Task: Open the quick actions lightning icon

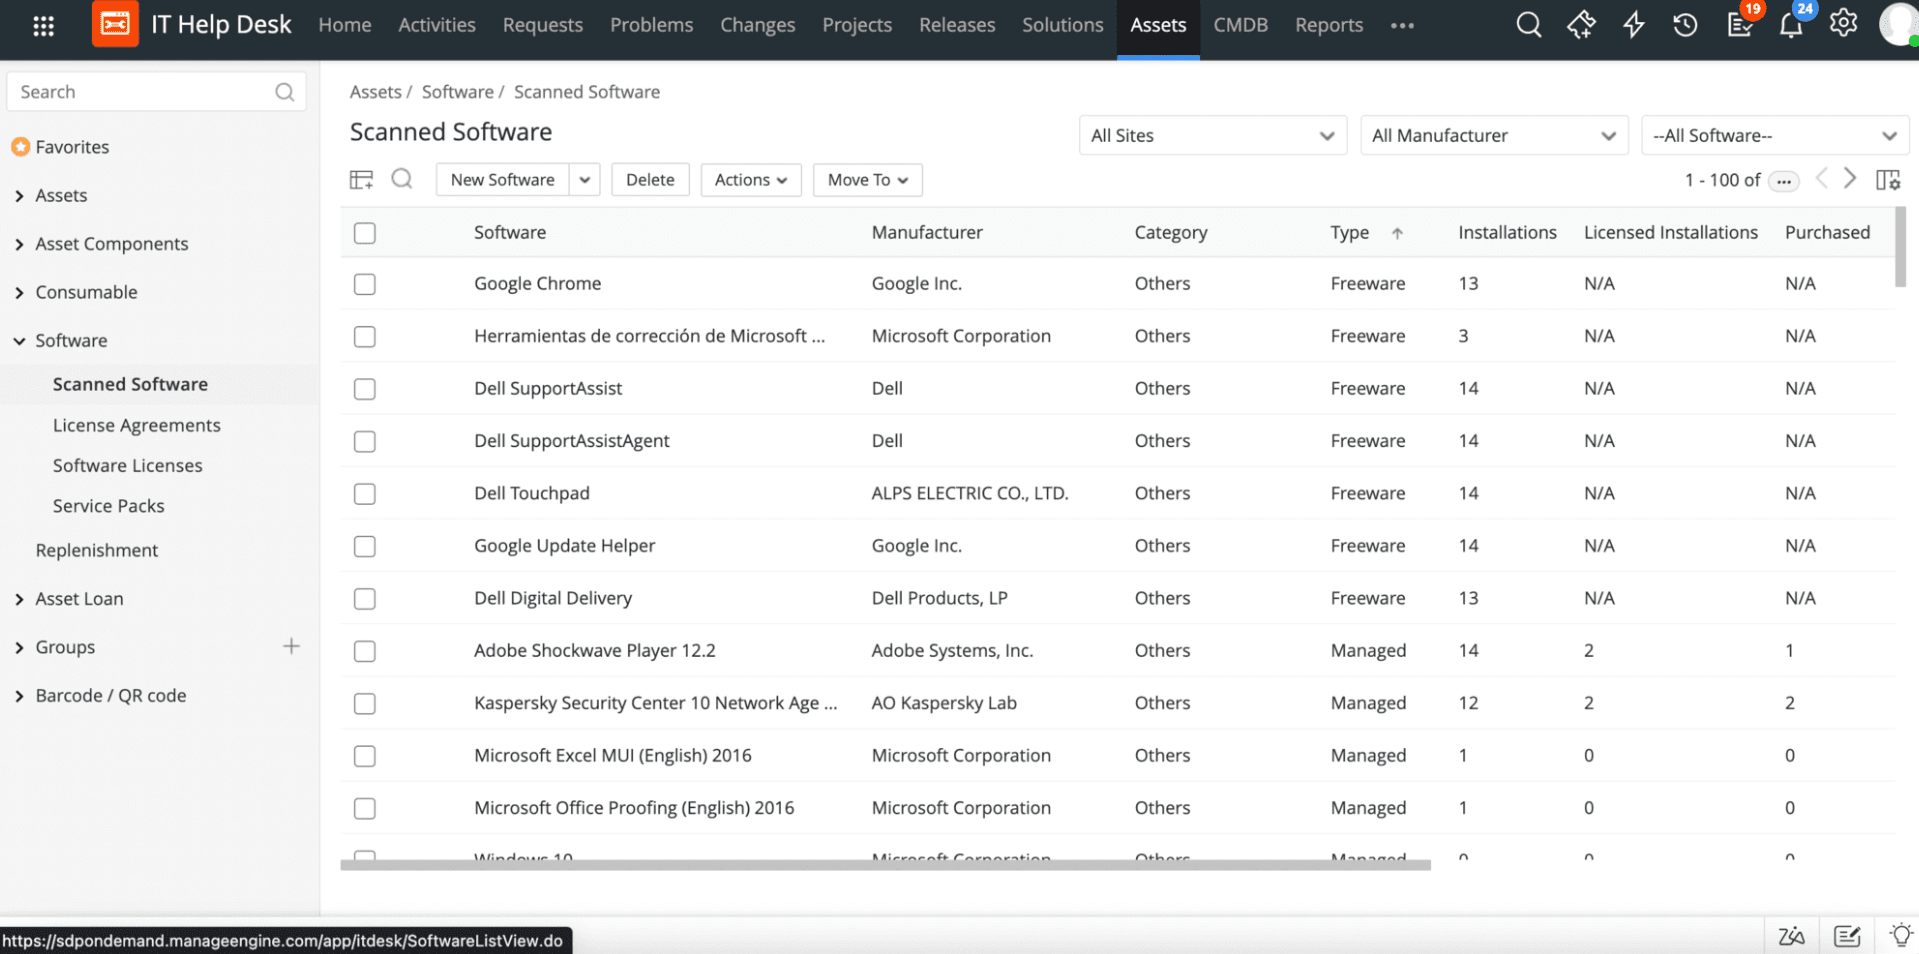Action: 1633,25
